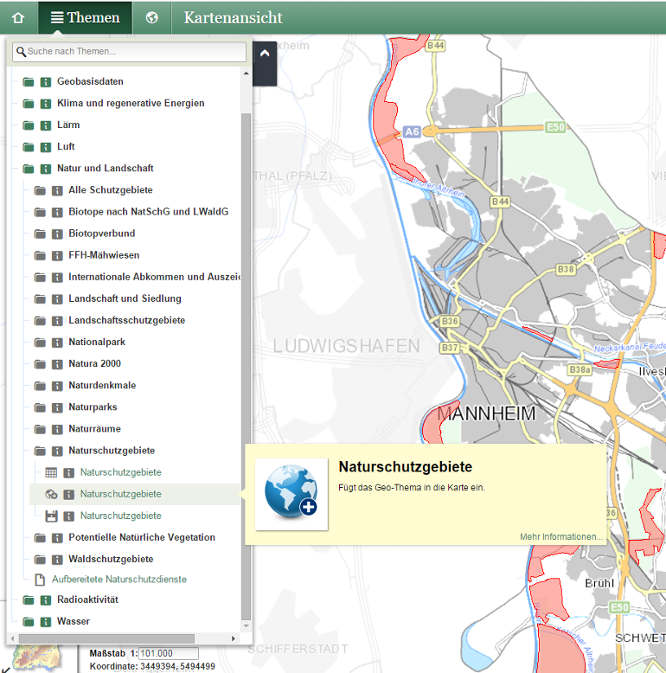This screenshot has height=673, width=666.
Task: Show info for Wasser
Action: 45,621
